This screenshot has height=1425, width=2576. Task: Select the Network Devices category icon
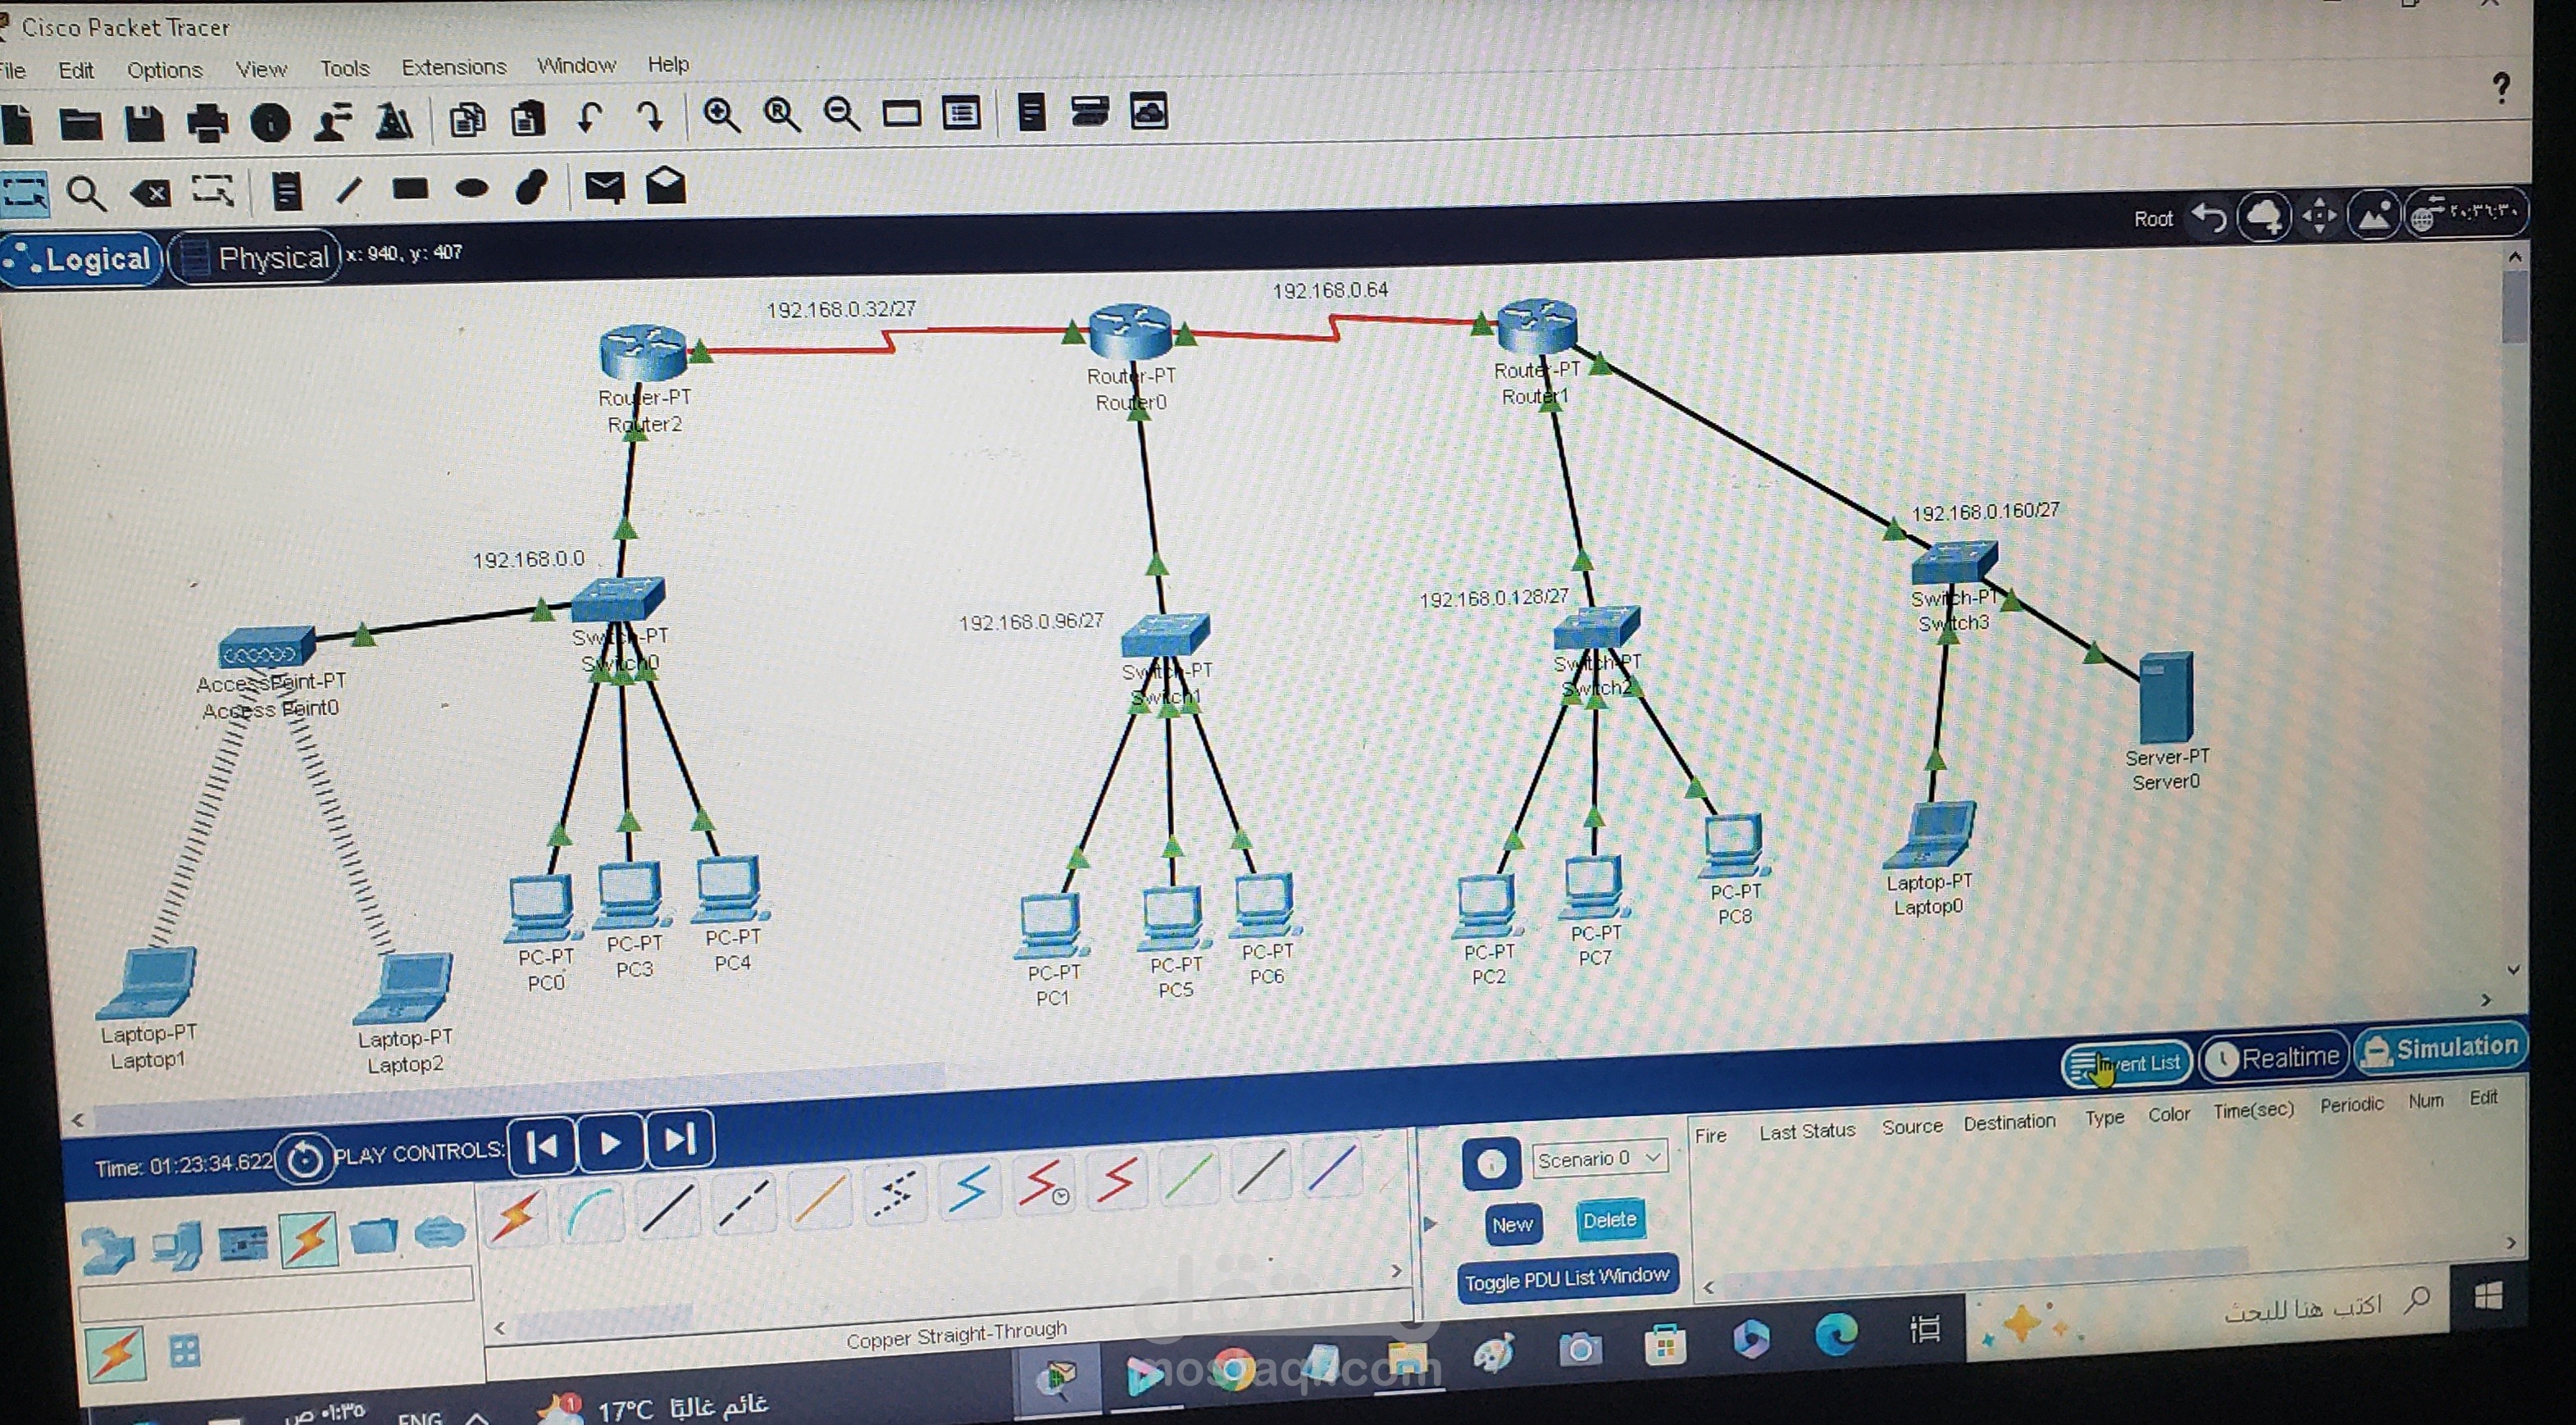(107, 1250)
